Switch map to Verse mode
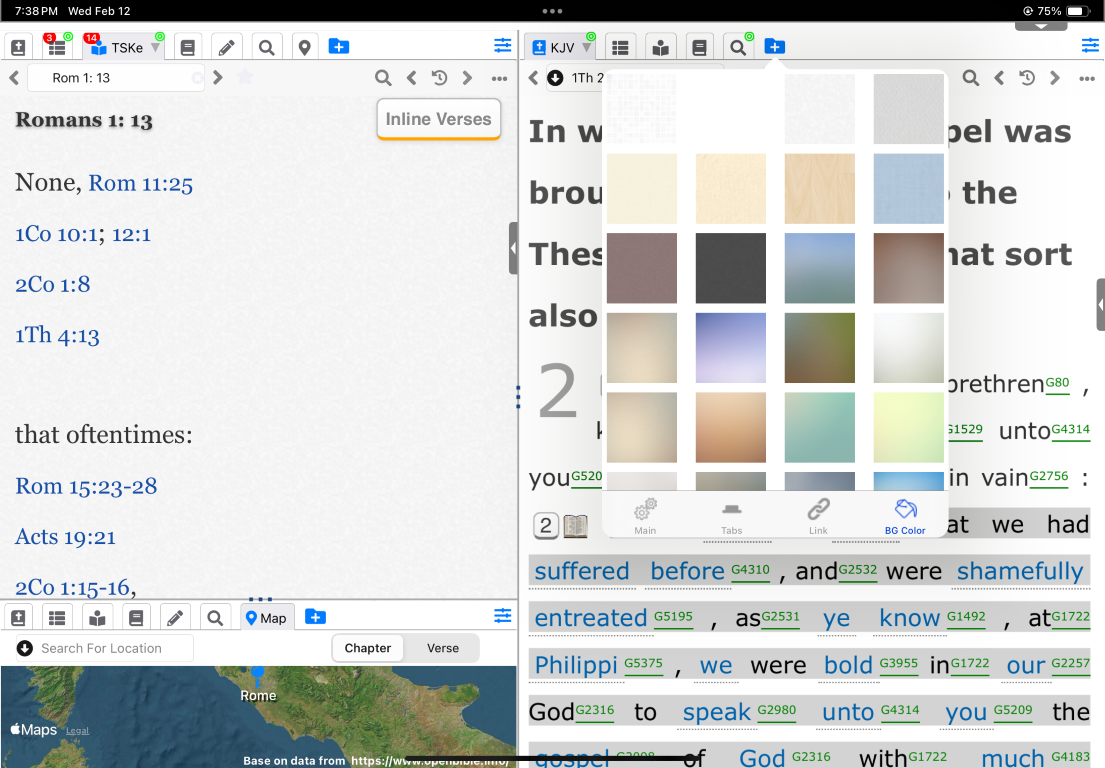The image size is (1105, 768). 442,648
